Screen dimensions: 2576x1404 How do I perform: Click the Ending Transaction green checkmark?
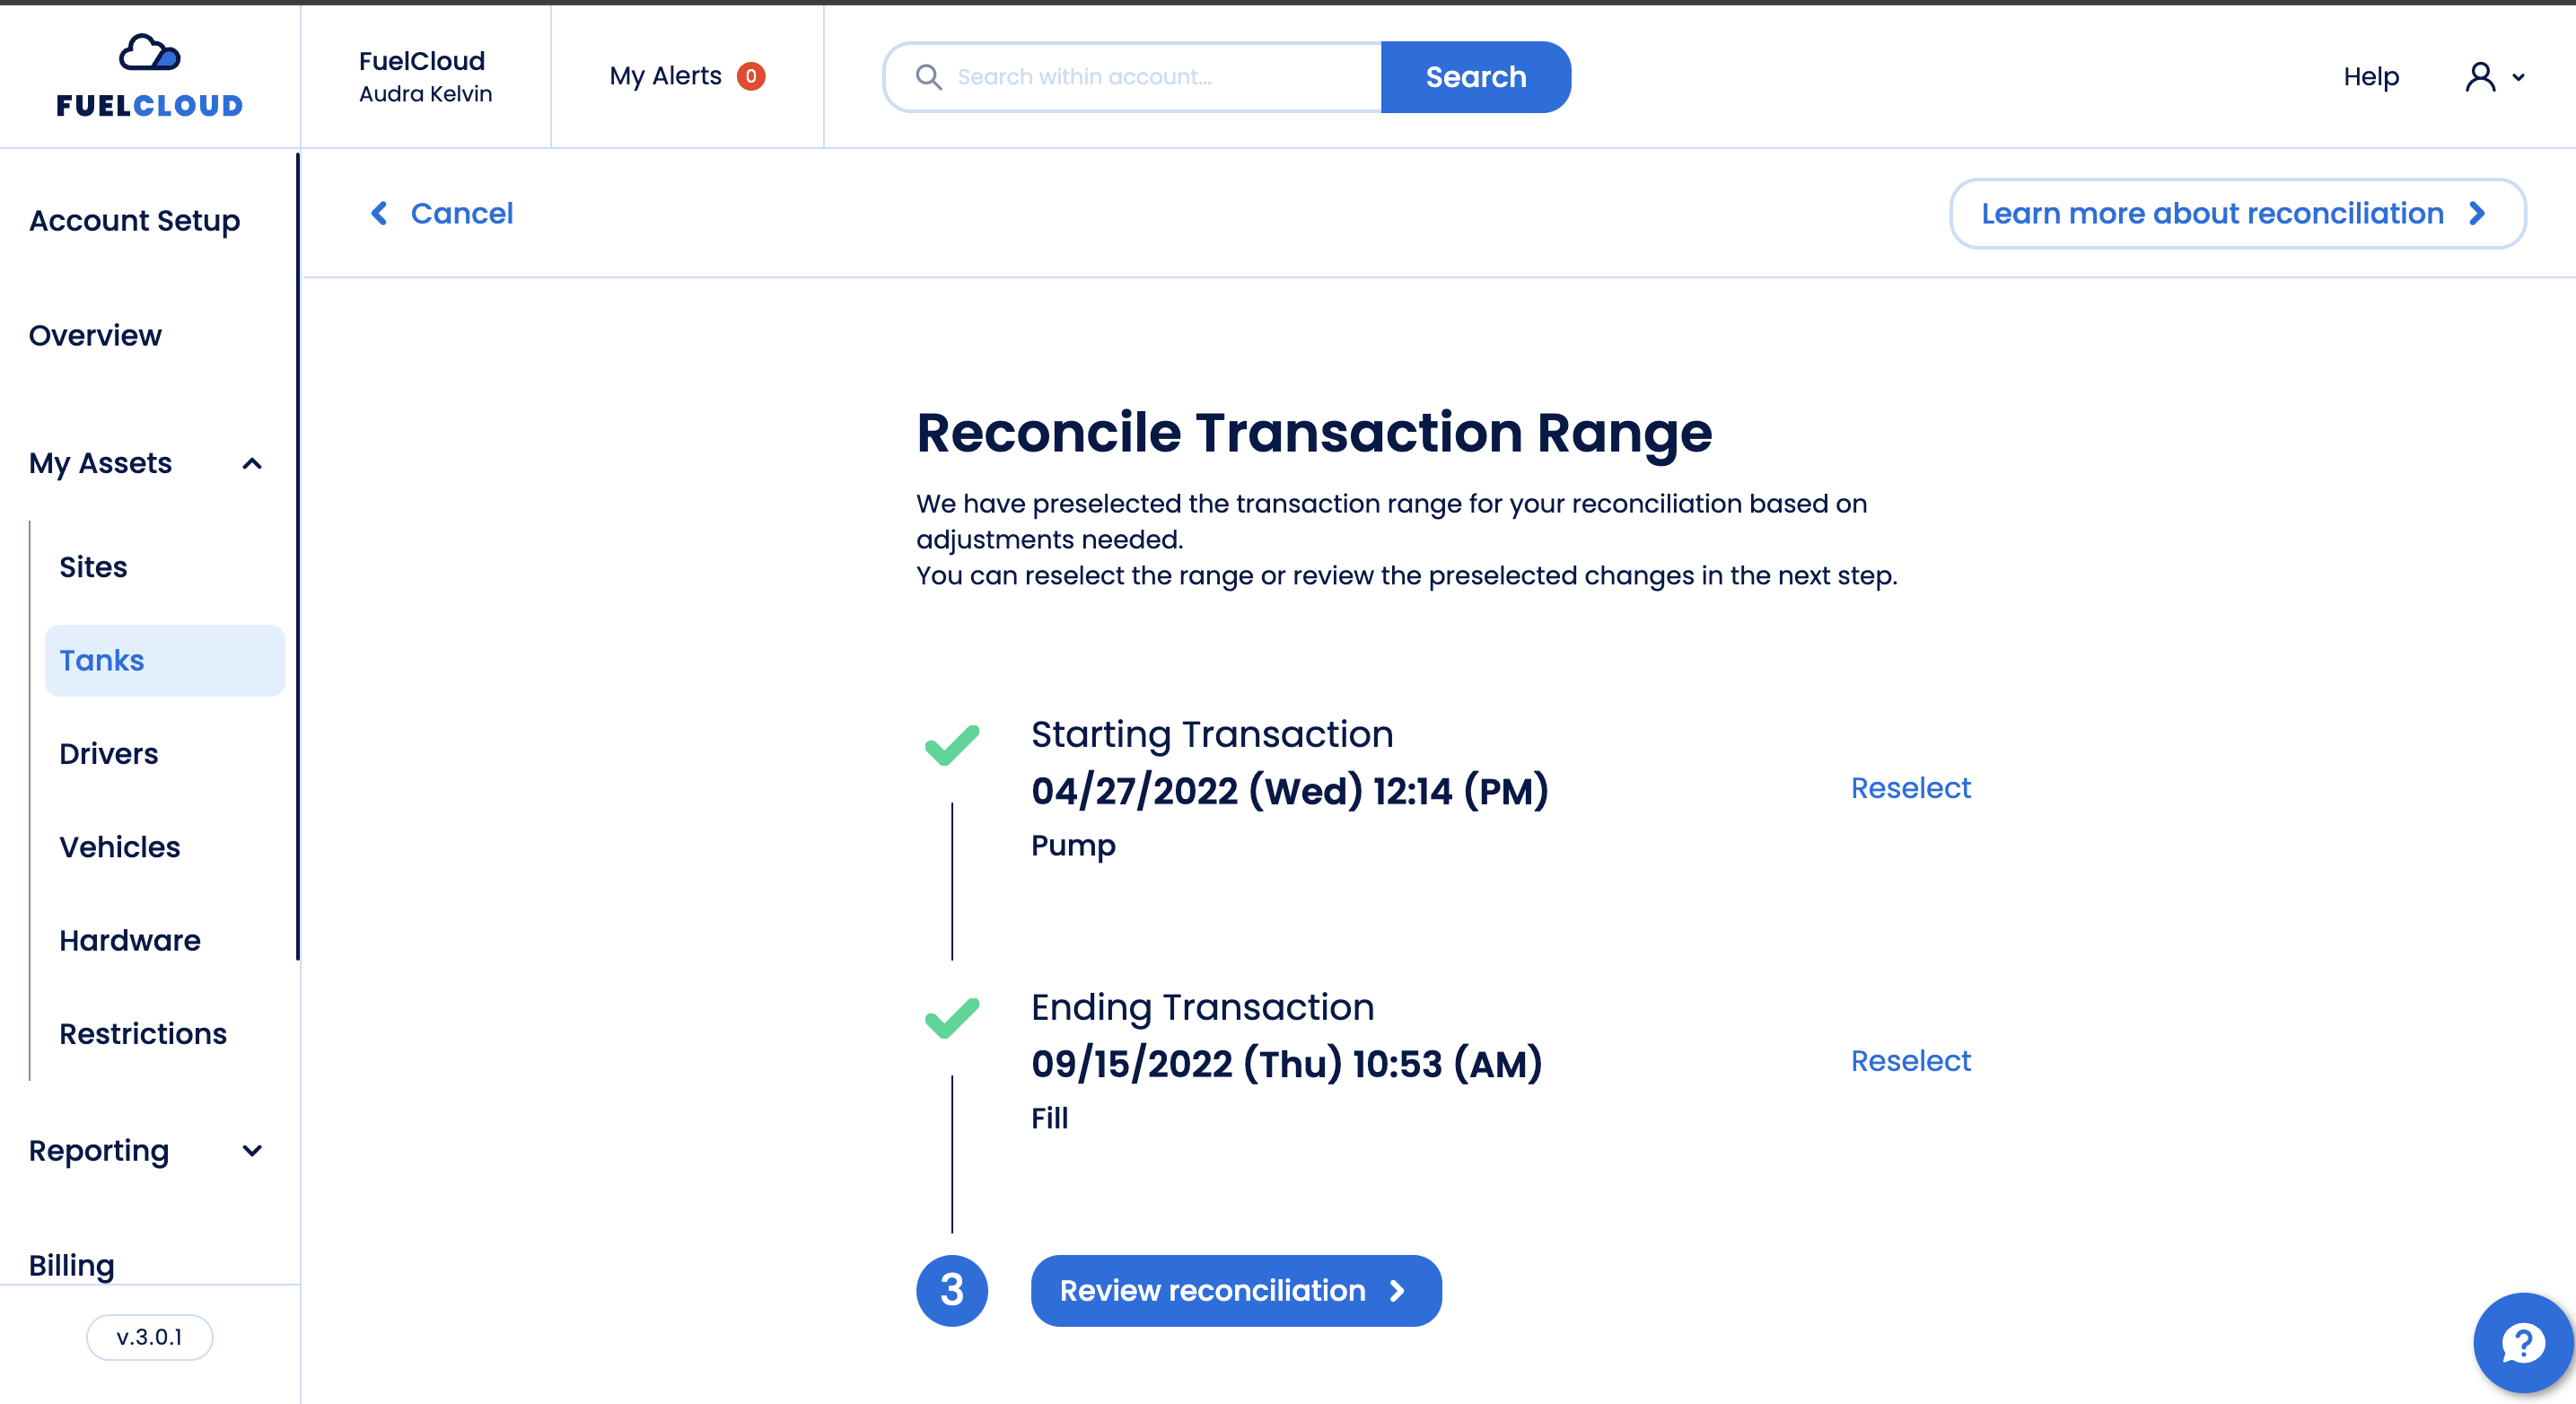point(951,1018)
